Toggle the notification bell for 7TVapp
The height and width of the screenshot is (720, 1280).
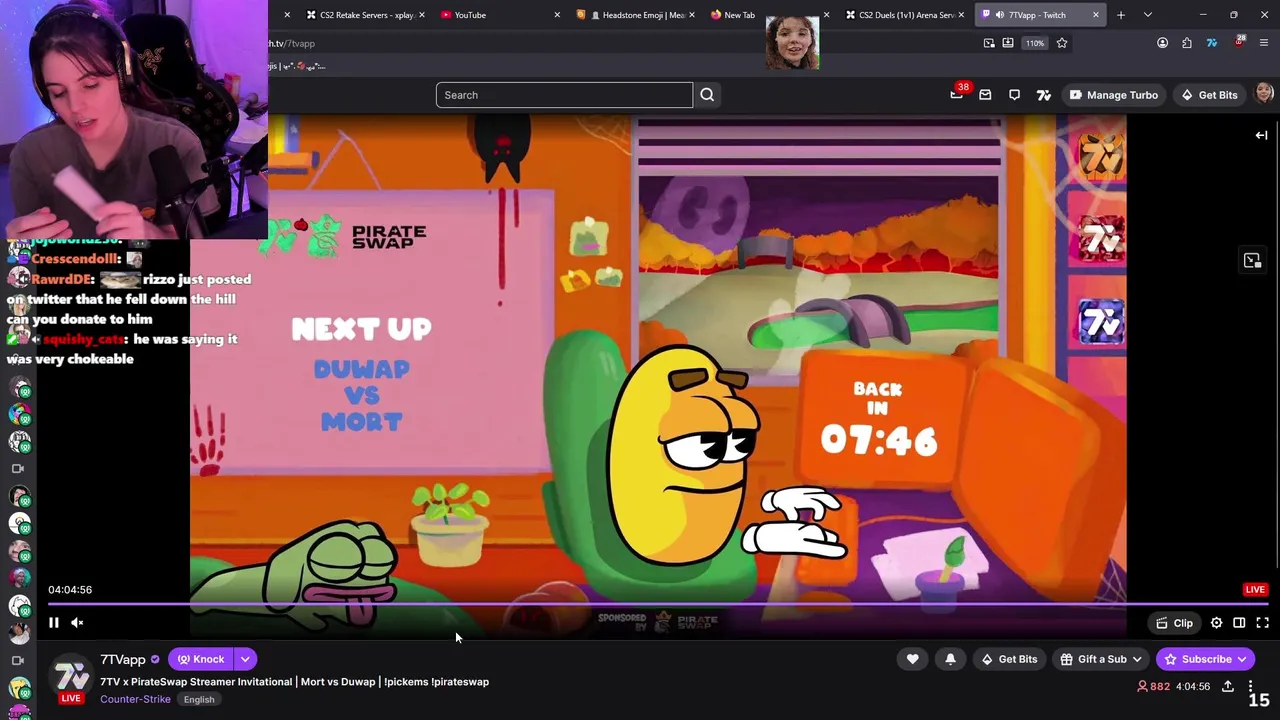[950, 659]
